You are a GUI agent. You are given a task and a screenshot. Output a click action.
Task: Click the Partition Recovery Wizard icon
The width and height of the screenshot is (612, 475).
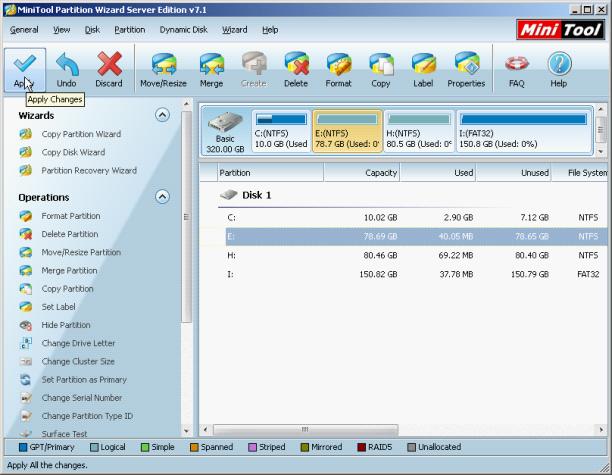click(26, 171)
